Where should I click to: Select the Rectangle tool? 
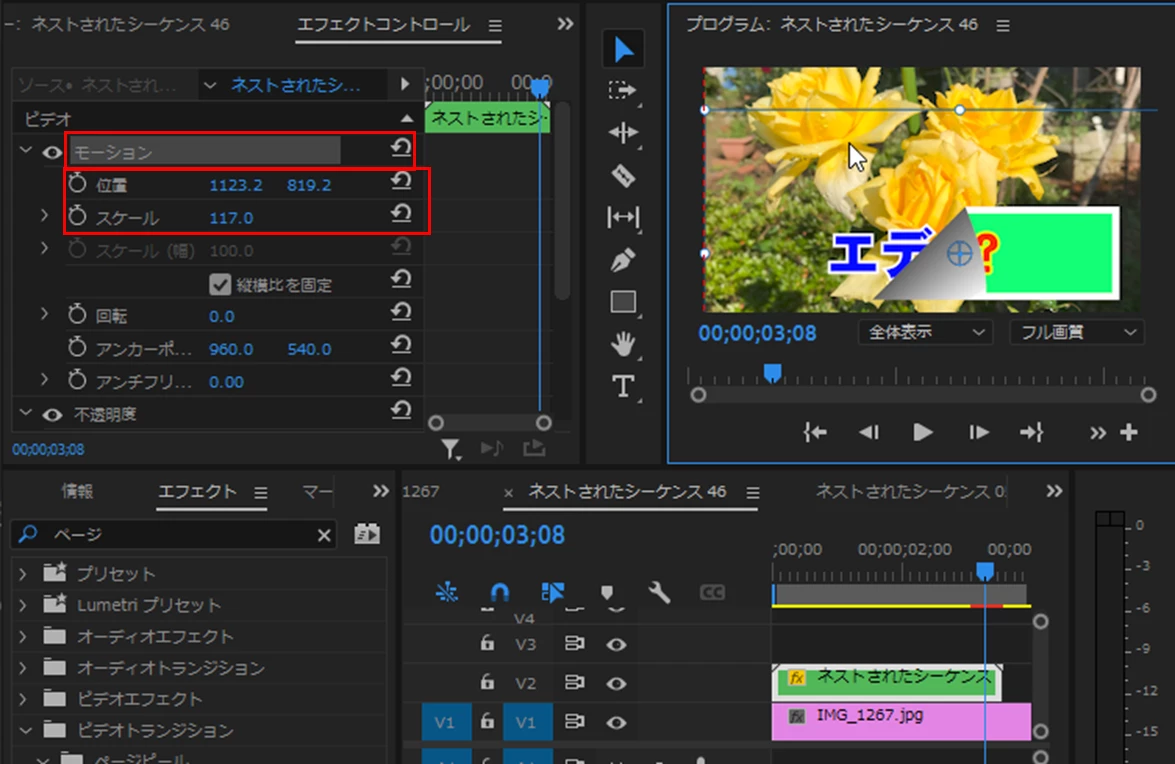pyautogui.click(x=623, y=302)
